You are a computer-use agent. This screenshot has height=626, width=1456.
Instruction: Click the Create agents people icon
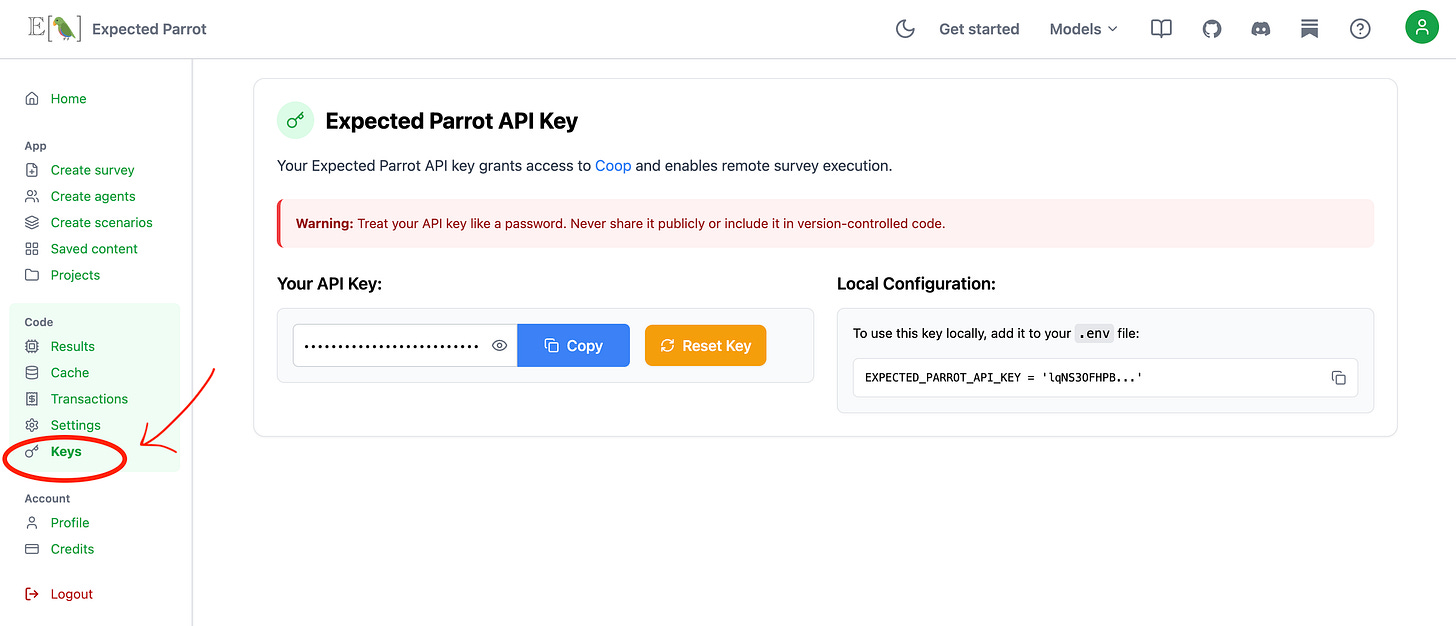coord(32,196)
